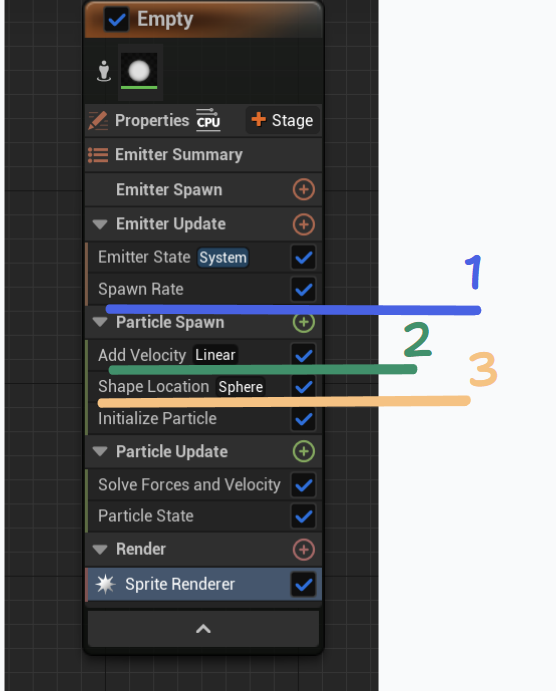Add a module to Particle Update

(x=304, y=451)
